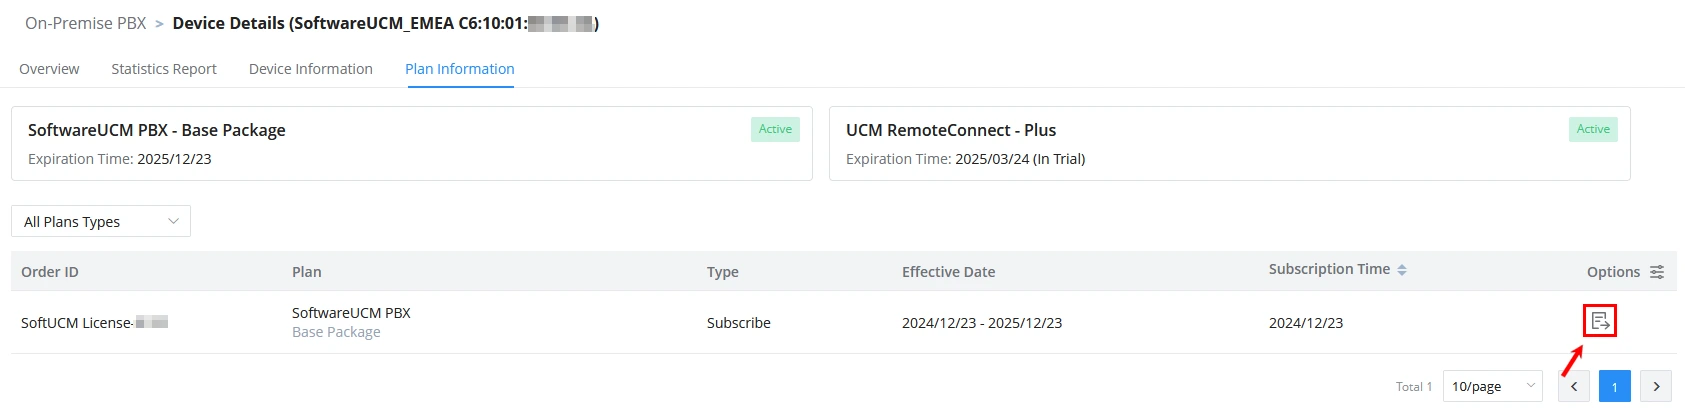Viewport: 1685px width, 408px height.
Task: Click the Order ID column header
Action: coord(50,272)
